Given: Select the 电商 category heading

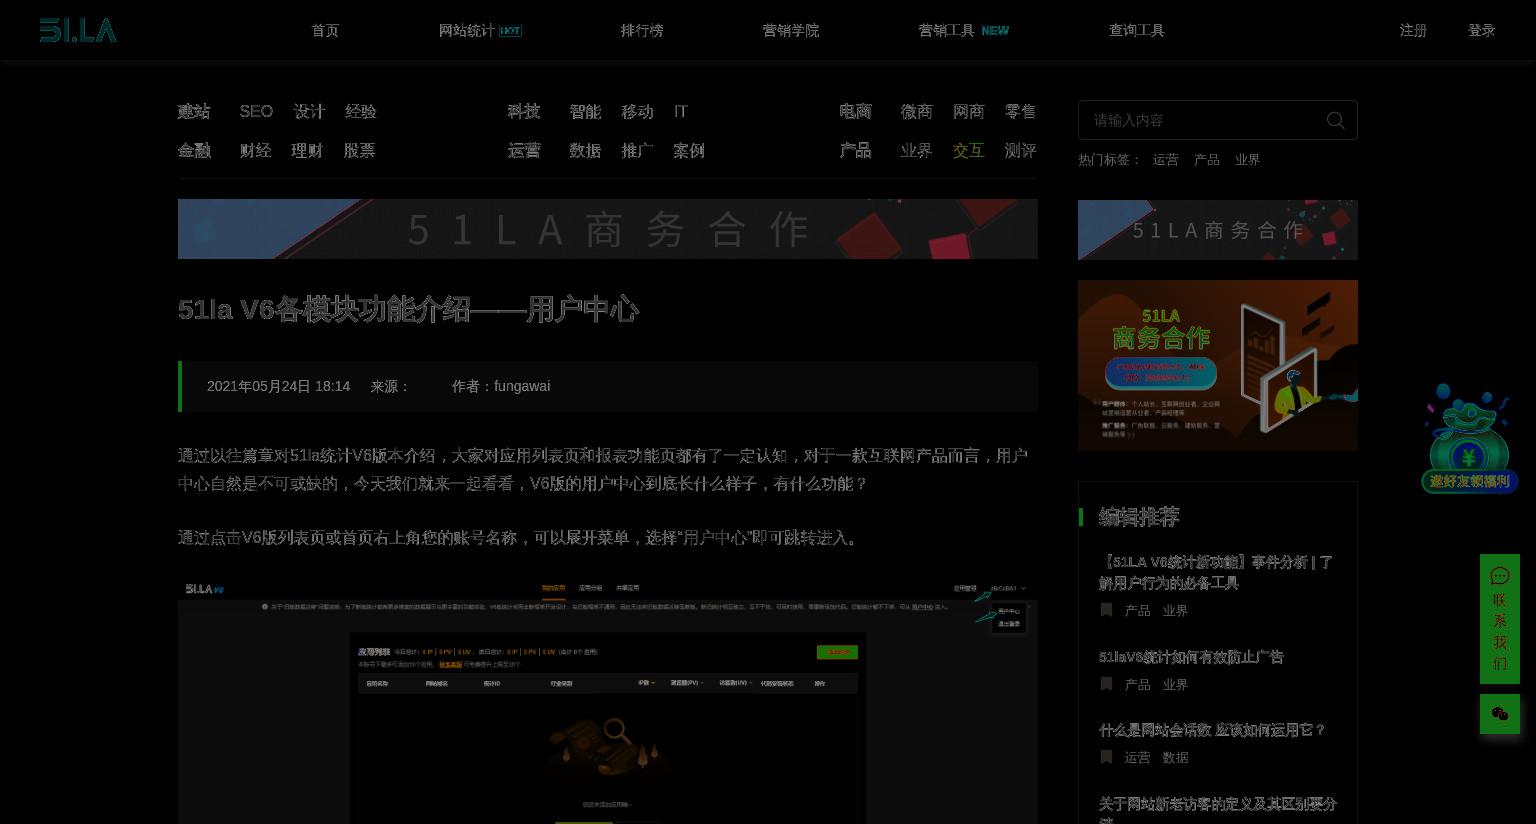Looking at the screenshot, I should pos(855,111).
